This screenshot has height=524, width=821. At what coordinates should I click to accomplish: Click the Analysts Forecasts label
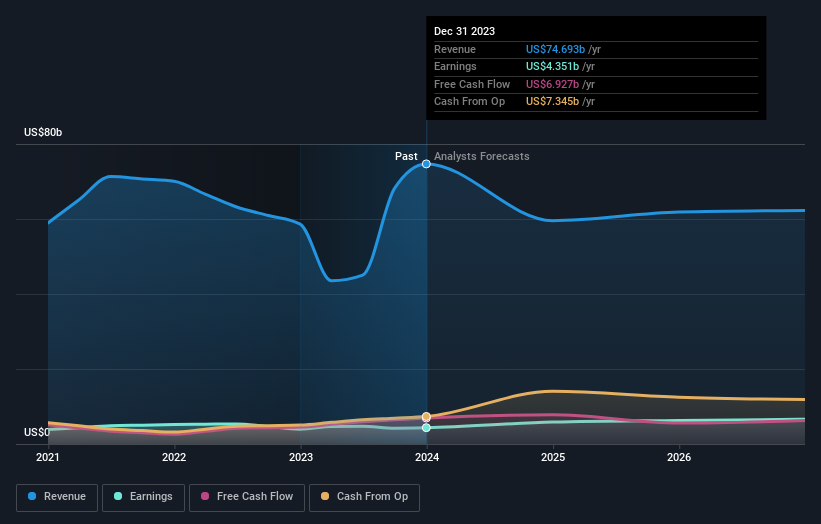[x=482, y=157]
